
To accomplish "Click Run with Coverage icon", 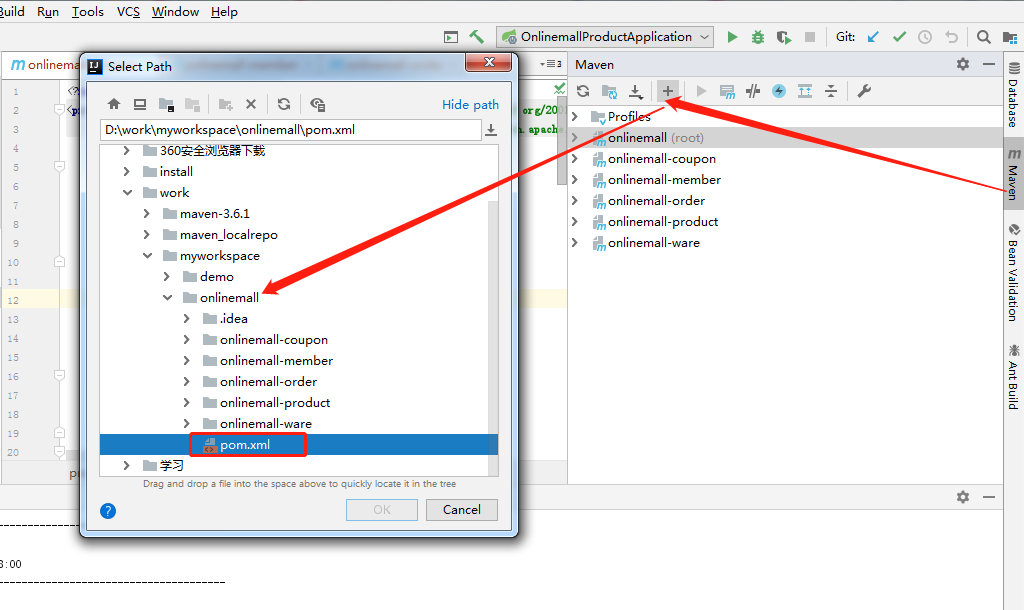I will click(784, 37).
